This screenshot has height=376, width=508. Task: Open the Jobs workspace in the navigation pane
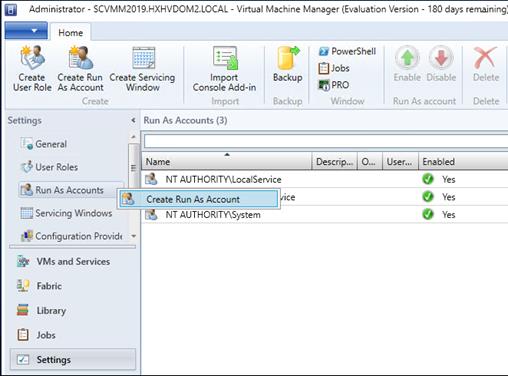point(73,335)
